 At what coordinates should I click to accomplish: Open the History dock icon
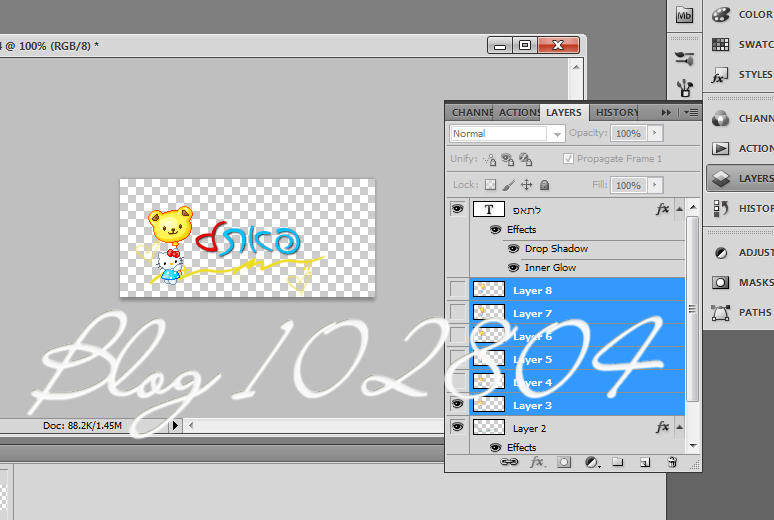[x=720, y=208]
